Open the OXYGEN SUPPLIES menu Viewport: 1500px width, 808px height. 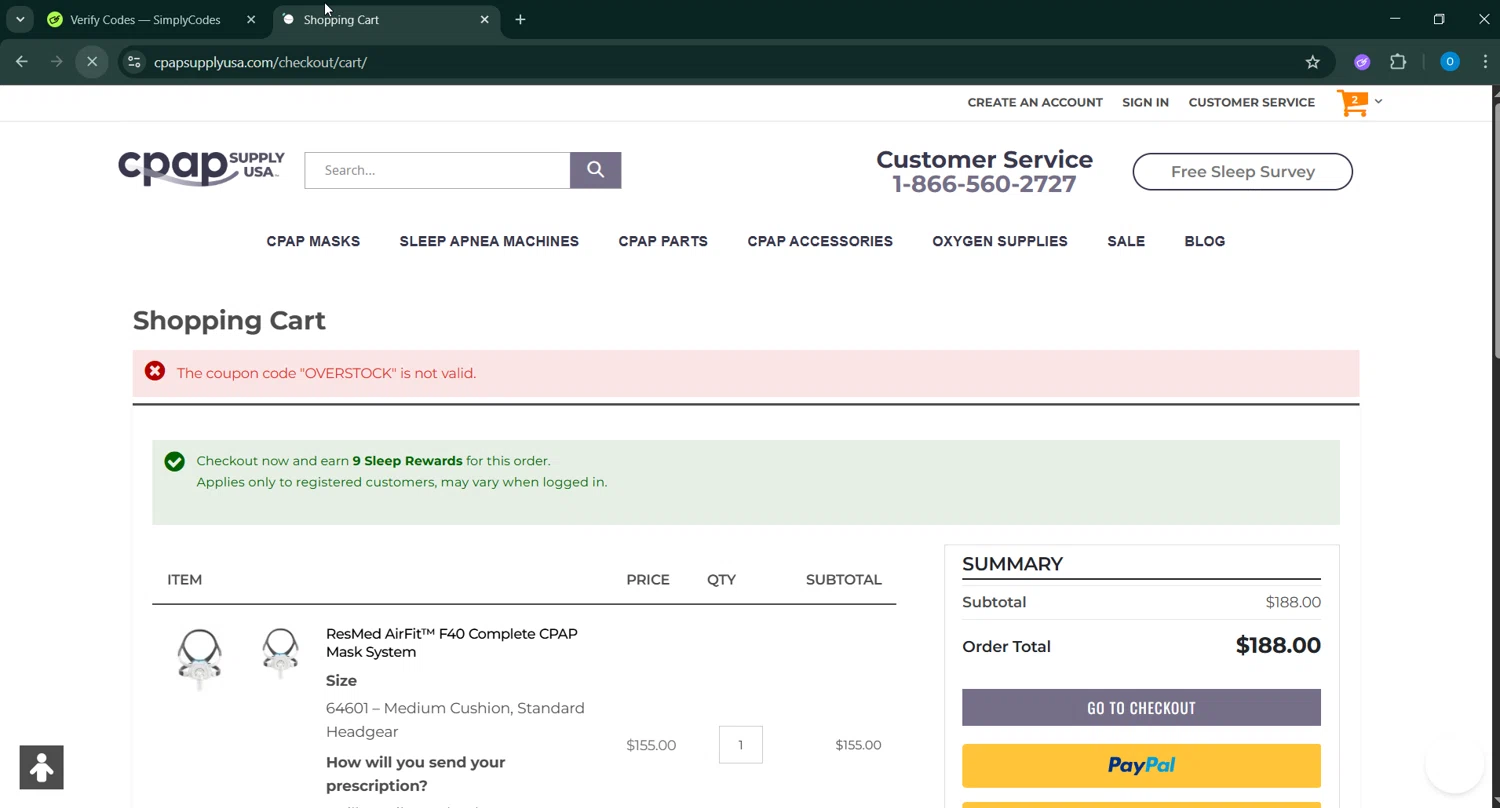point(1000,241)
